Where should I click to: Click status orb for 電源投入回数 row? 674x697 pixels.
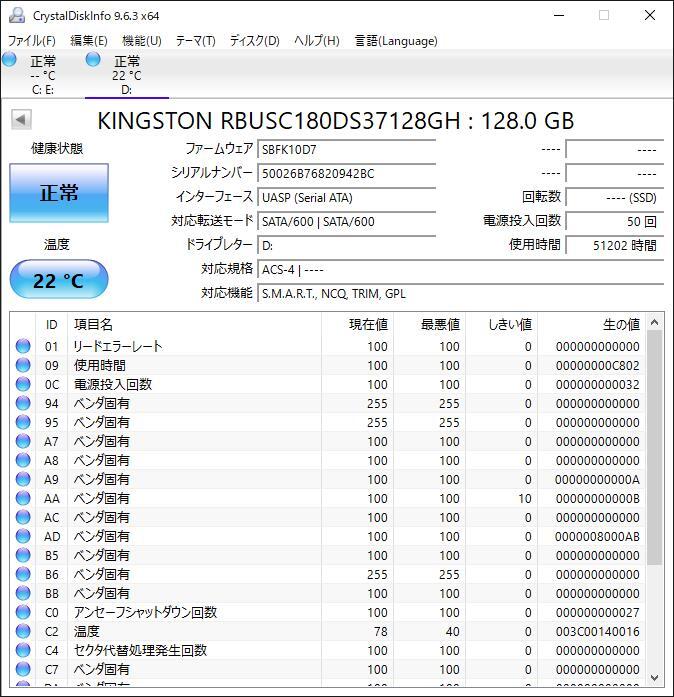pyautogui.click(x=23, y=385)
